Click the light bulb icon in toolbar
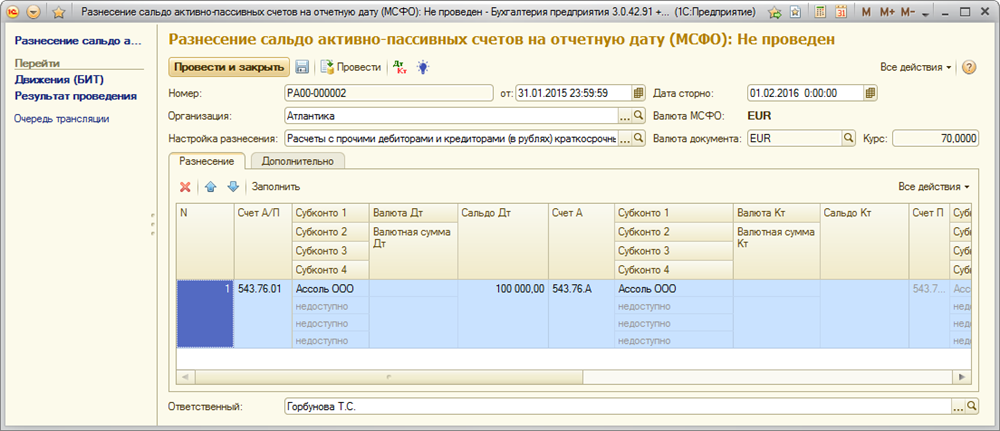Screen dimensions: 1000x431 click(423, 67)
